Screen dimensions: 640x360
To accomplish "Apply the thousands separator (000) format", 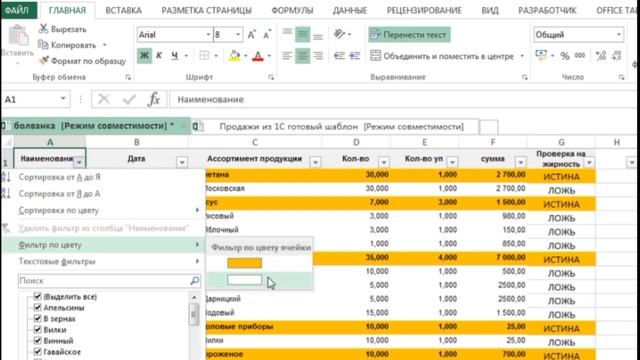I will point(580,56).
